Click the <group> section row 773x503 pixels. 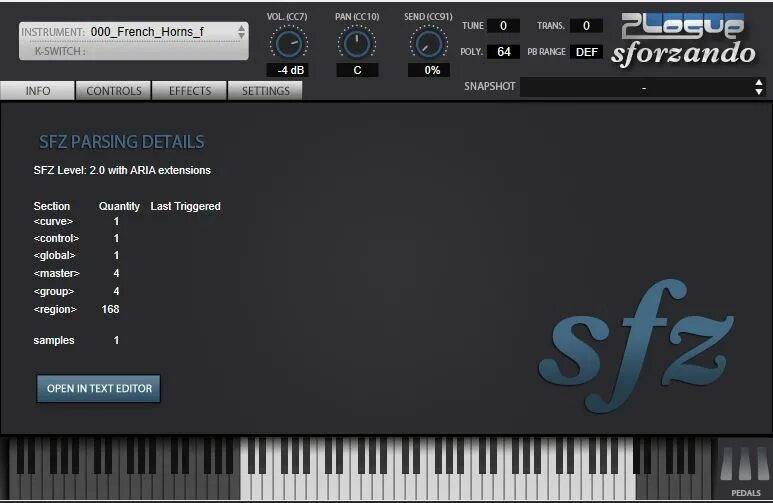coord(76,291)
